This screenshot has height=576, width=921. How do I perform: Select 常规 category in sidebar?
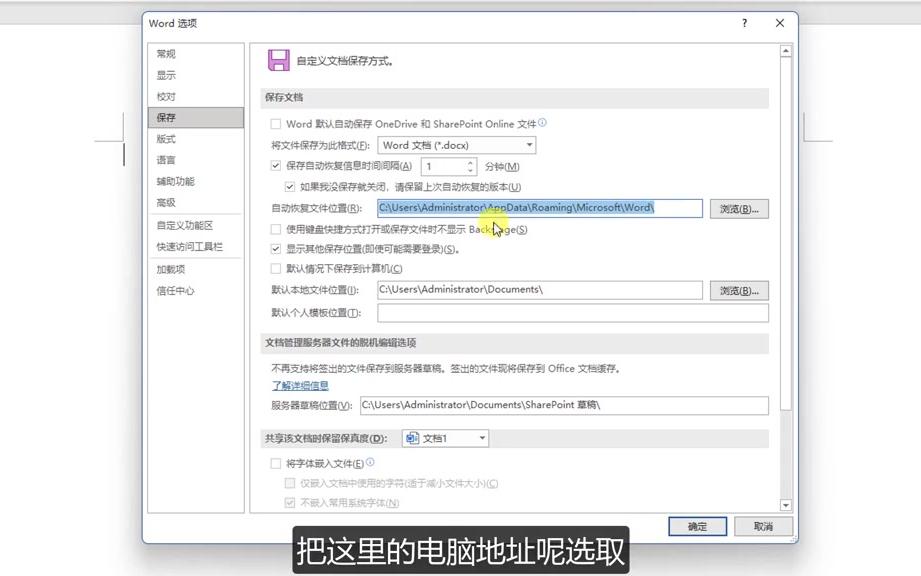(196, 54)
